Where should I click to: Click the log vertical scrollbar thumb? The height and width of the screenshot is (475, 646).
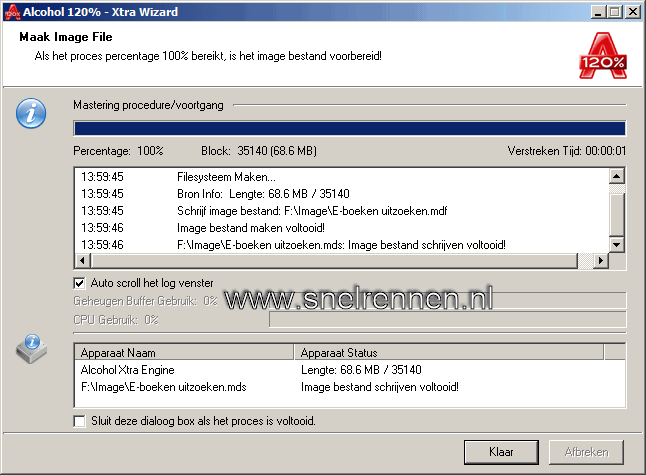(617, 214)
